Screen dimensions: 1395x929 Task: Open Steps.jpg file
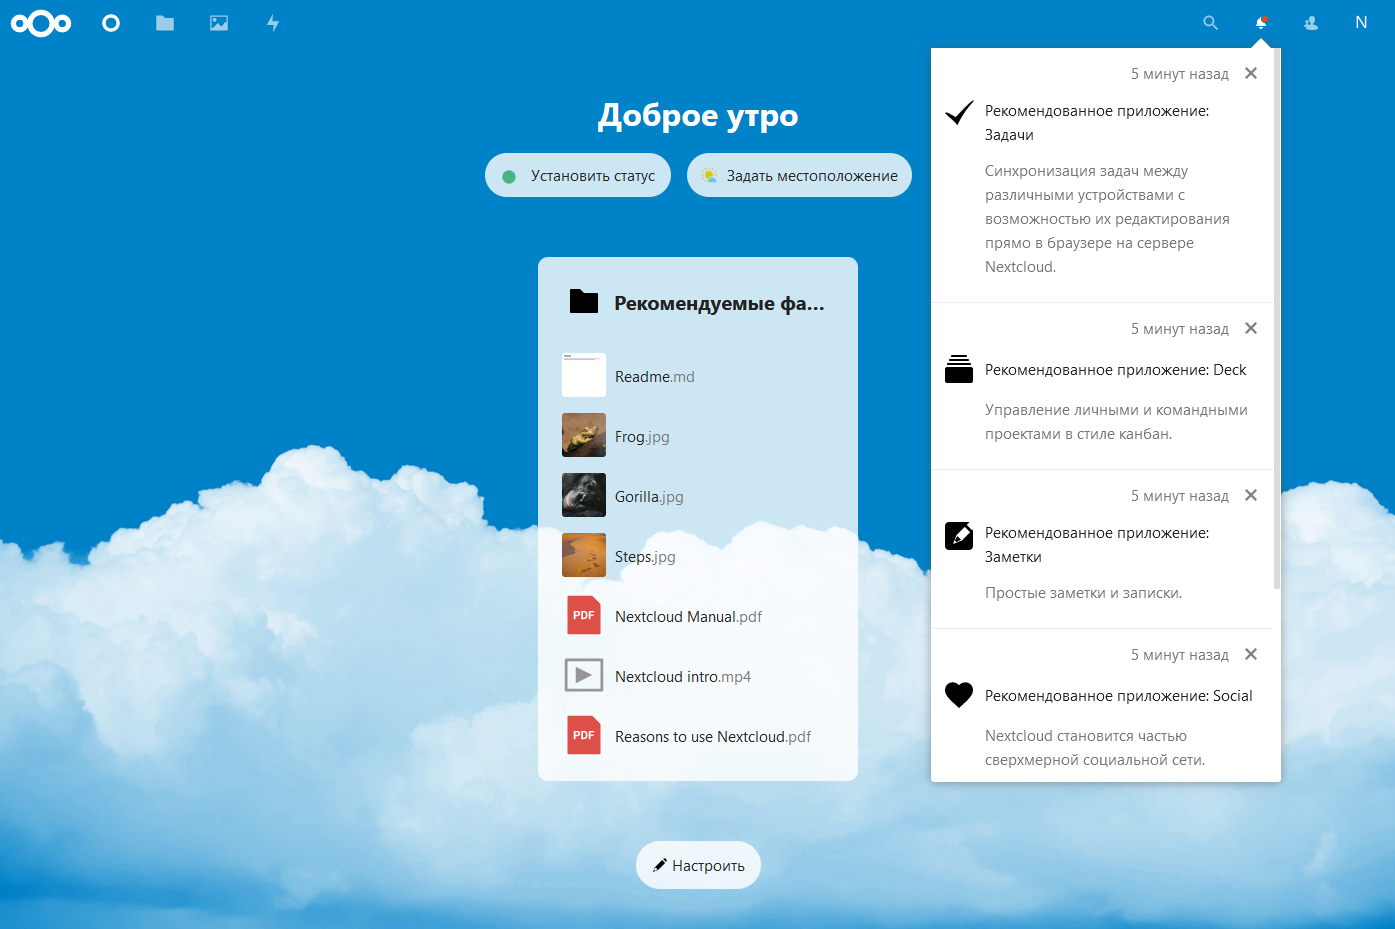point(698,556)
